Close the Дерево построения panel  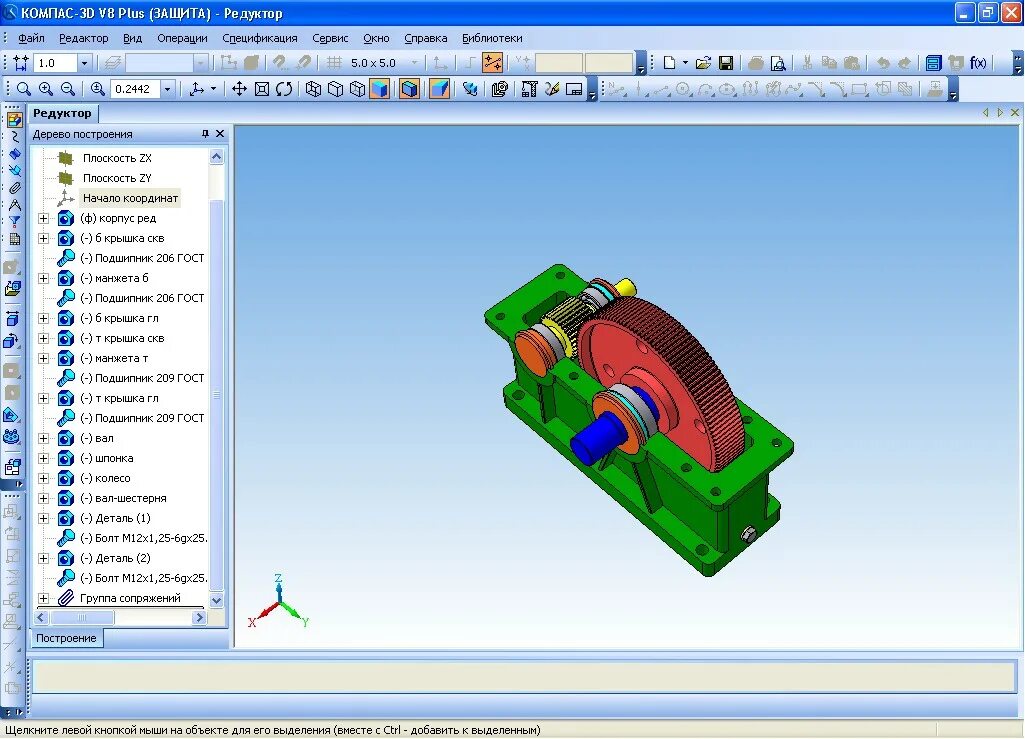(x=220, y=133)
